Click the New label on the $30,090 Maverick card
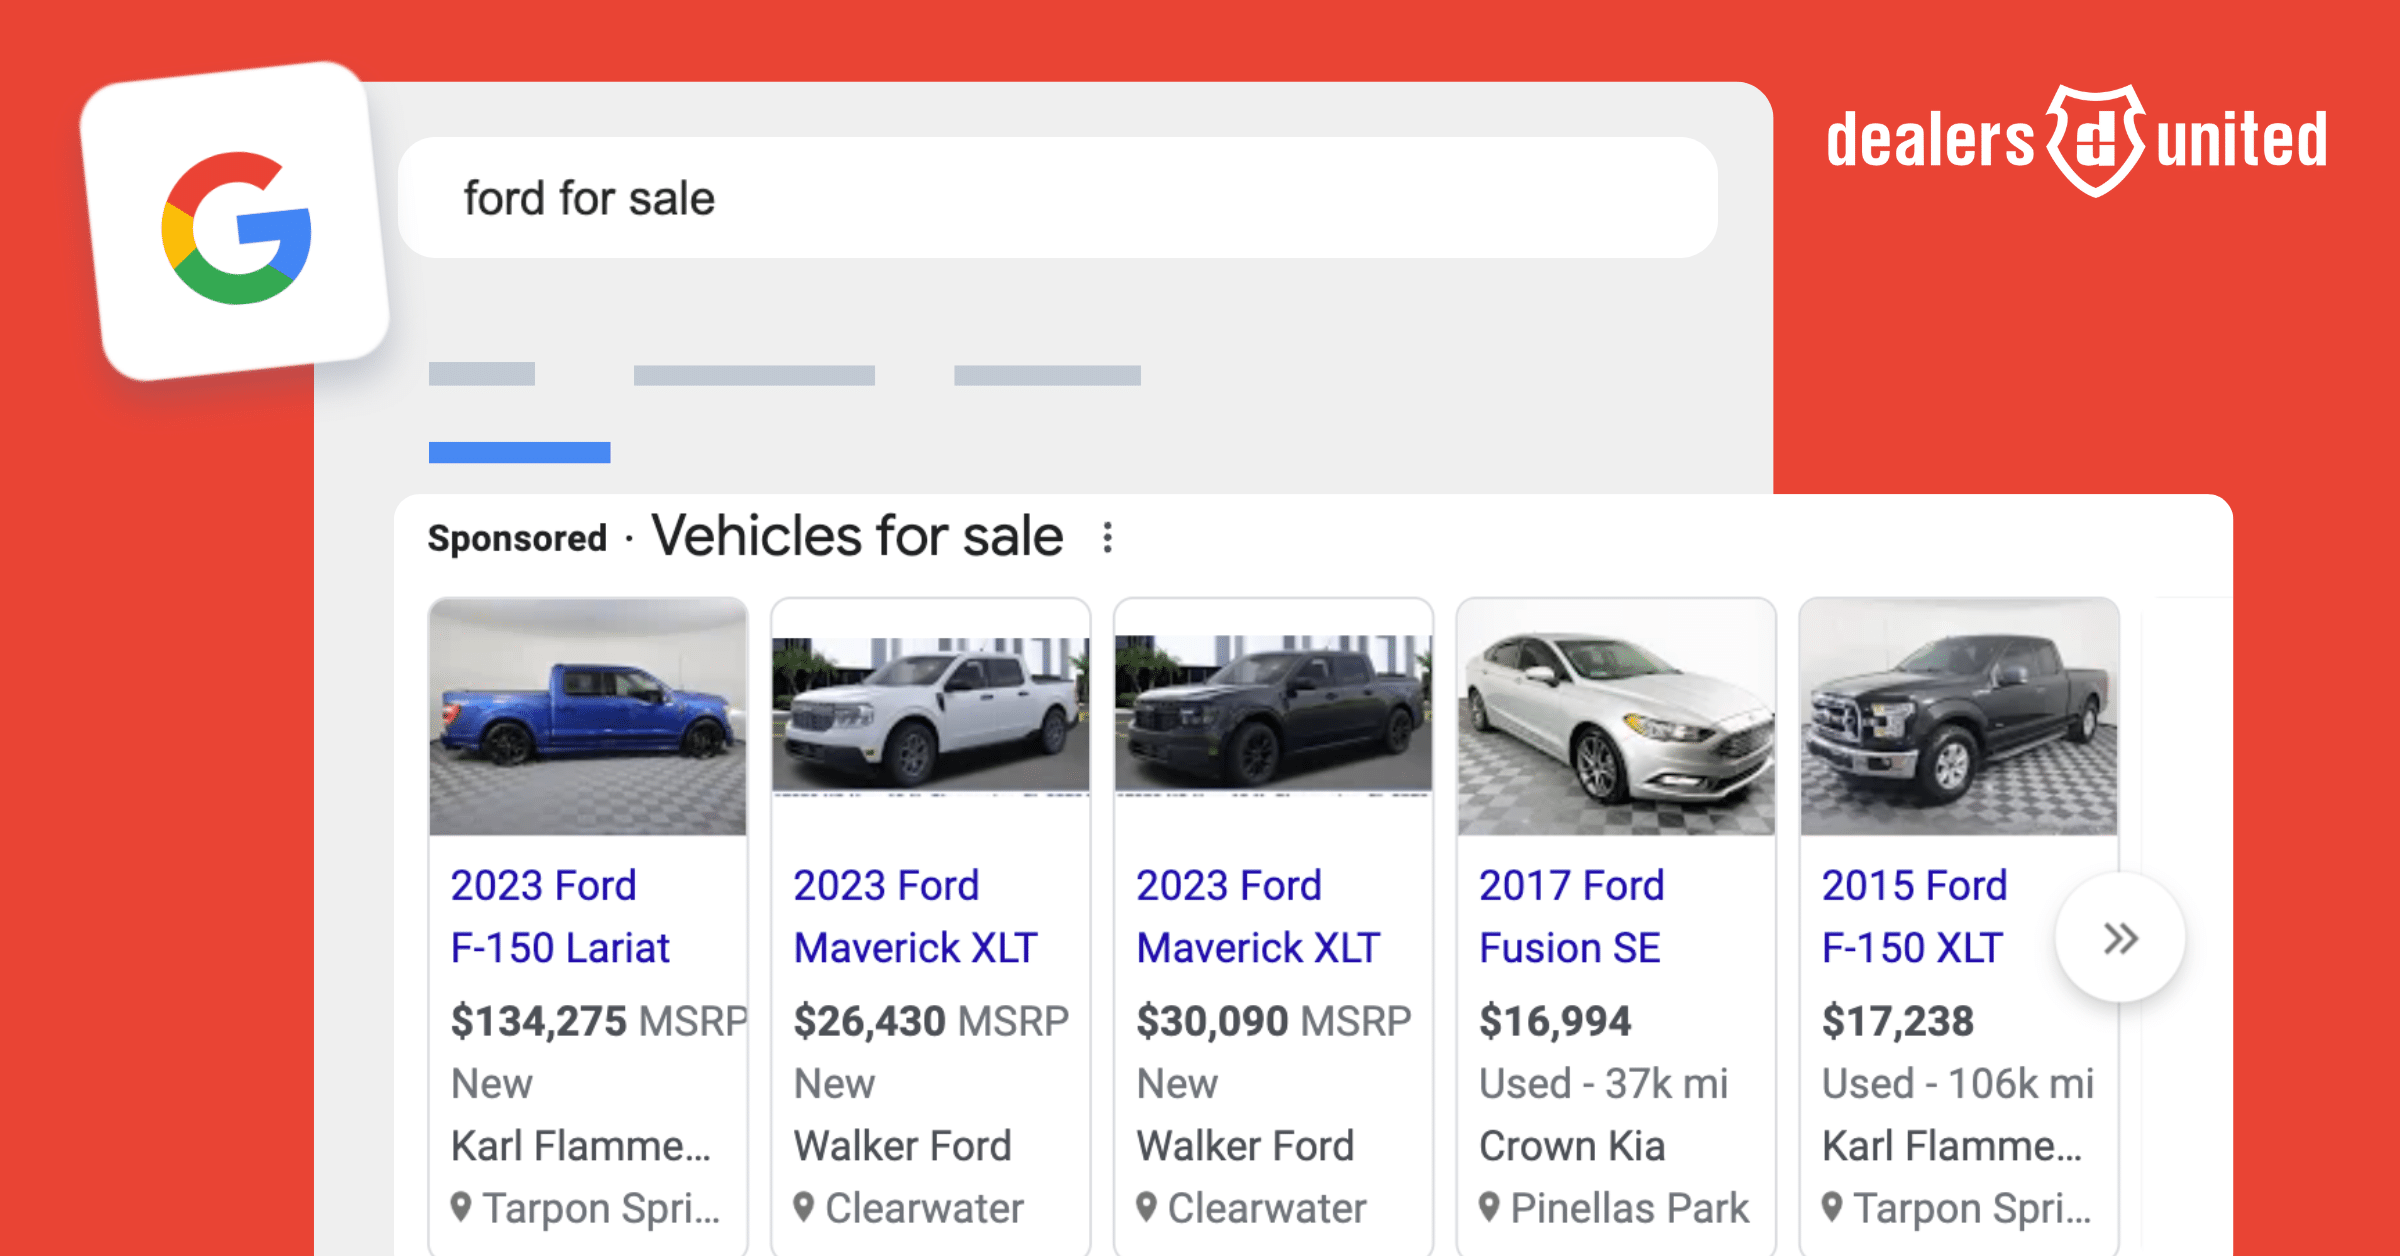This screenshot has height=1256, width=2400. coord(1178,1083)
